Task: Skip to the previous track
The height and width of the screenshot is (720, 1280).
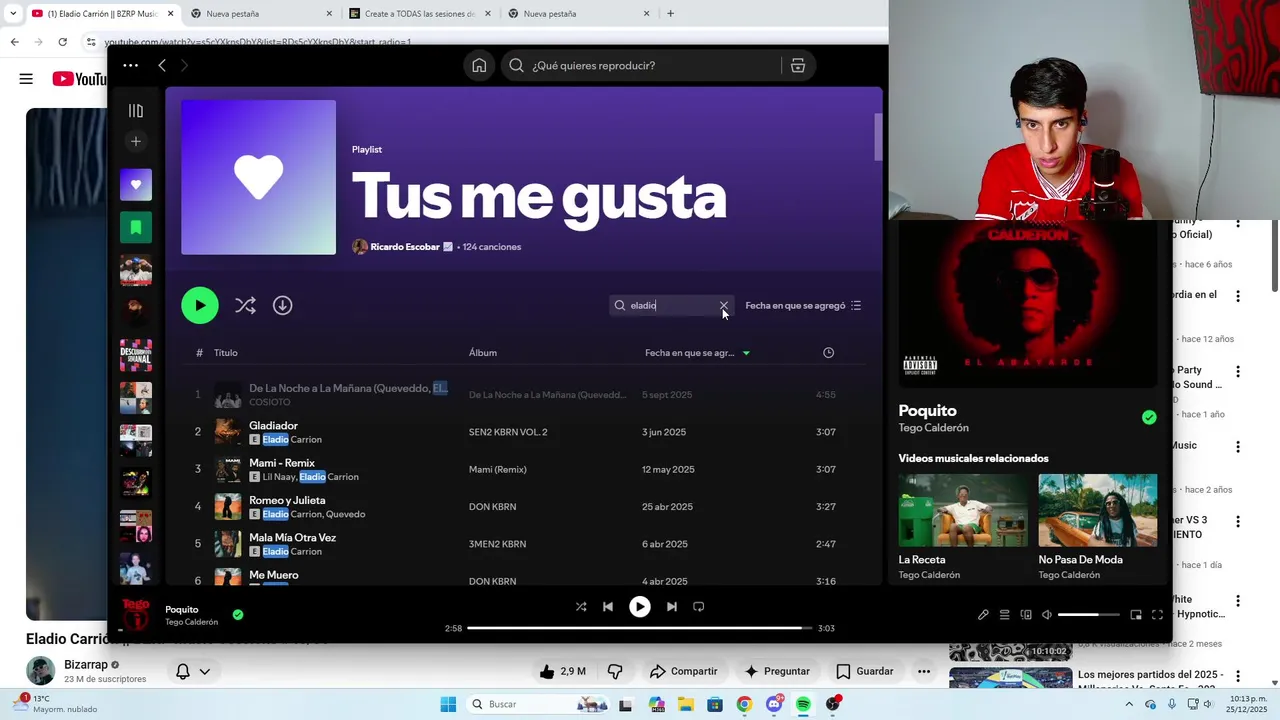Action: tap(608, 606)
